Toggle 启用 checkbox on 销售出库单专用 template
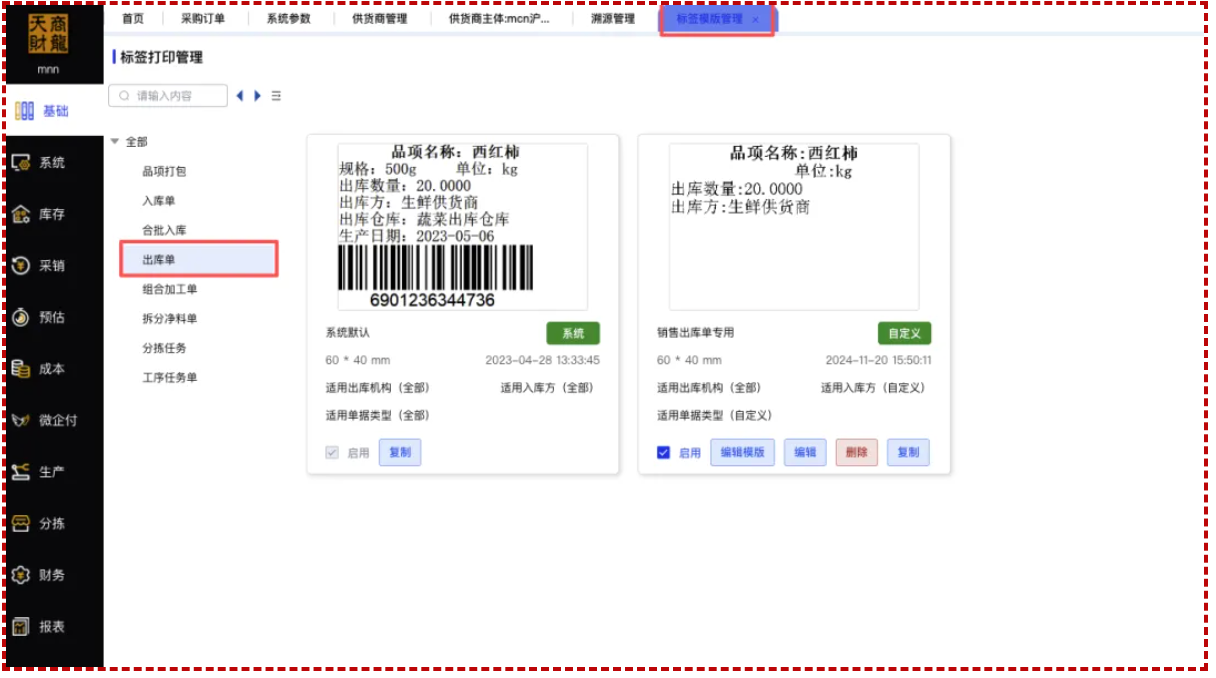Image resolution: width=1216 pixels, height=678 pixels. pyautogui.click(x=663, y=453)
